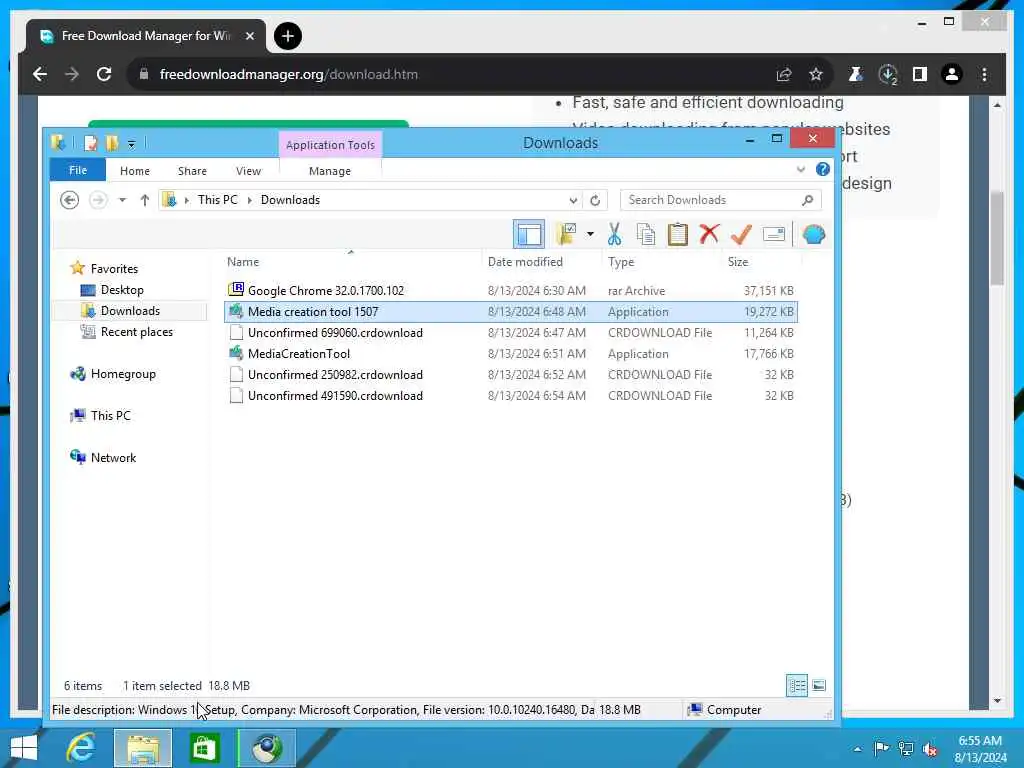Select the Google Chrome 32.0.1700.102 archive
This screenshot has height=768, width=1024.
[x=511, y=291]
